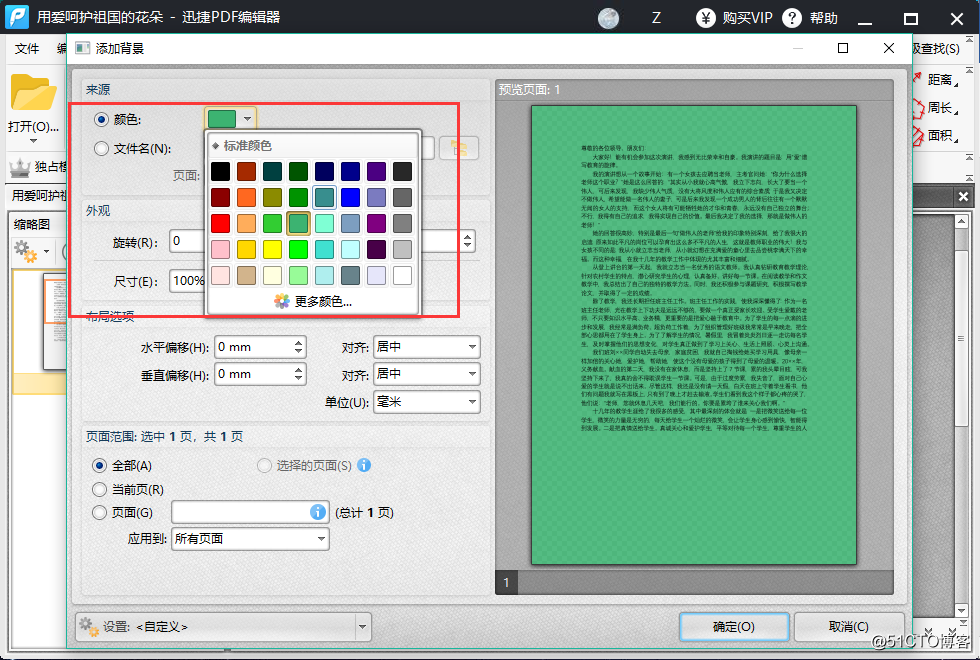Click the 水平偏移 0 mm field
This screenshot has height=660, width=980.
pyautogui.click(x=254, y=347)
